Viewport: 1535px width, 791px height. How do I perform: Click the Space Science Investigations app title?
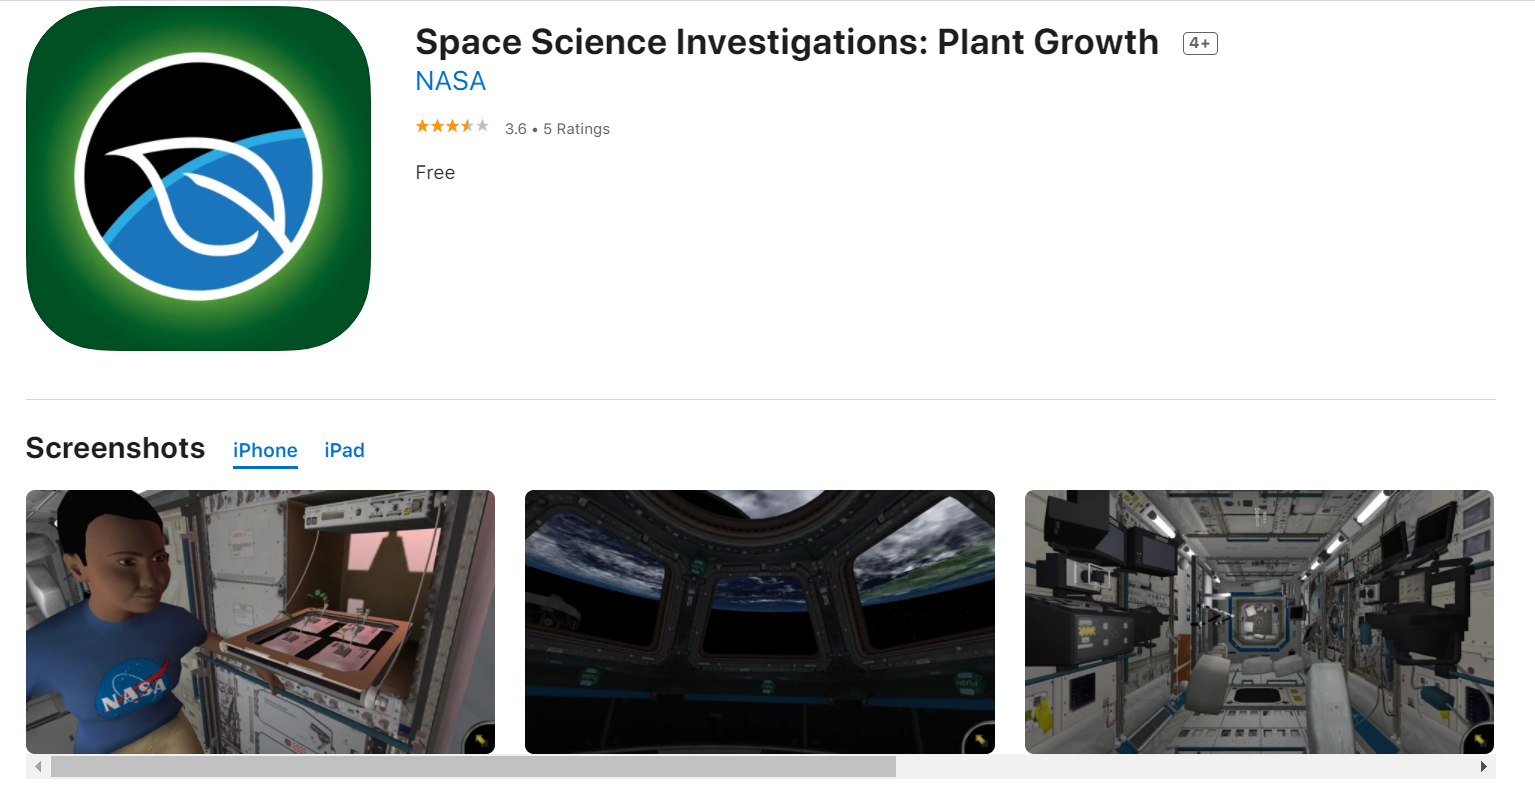pos(786,42)
